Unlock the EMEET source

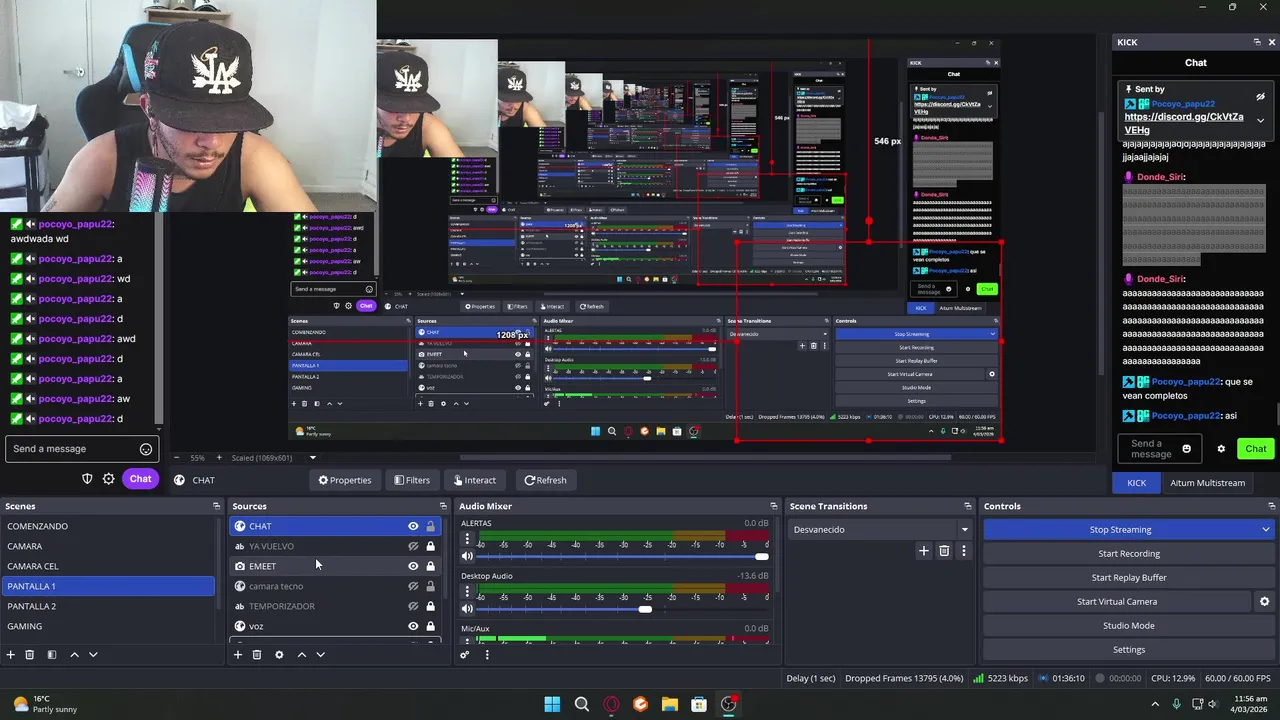click(431, 566)
